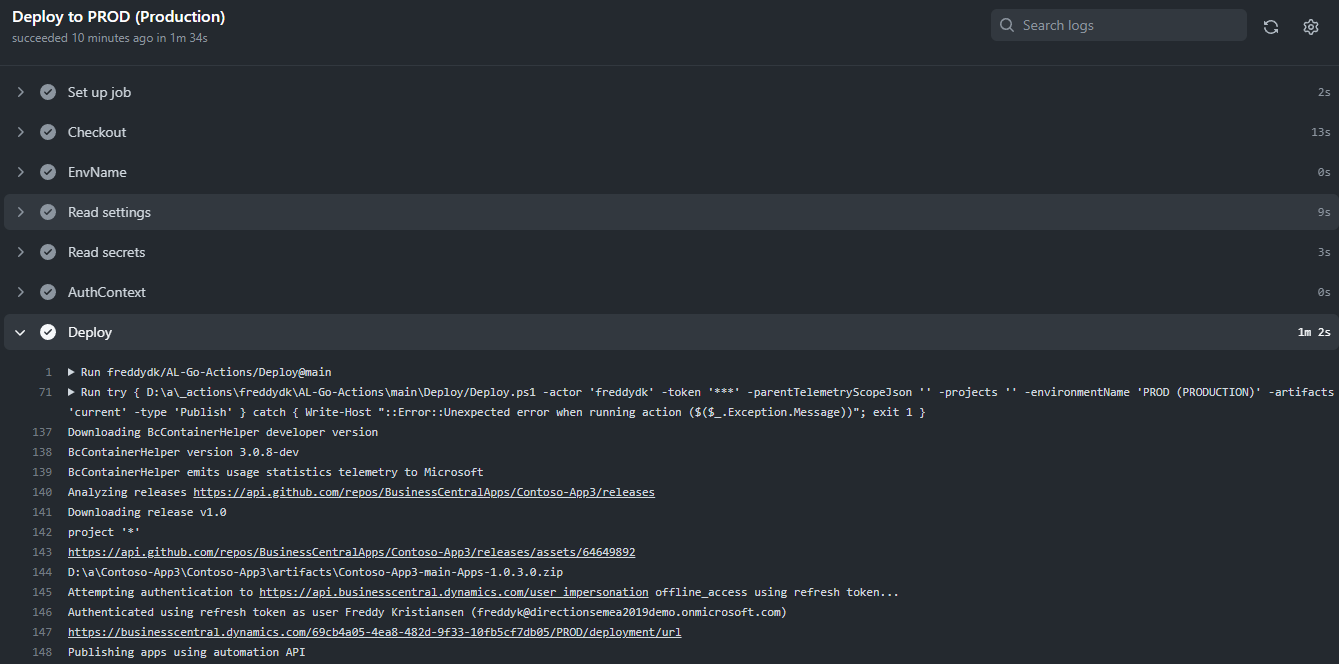Click the checkmark icon next to Checkout
The image size is (1339, 664).
click(48, 131)
